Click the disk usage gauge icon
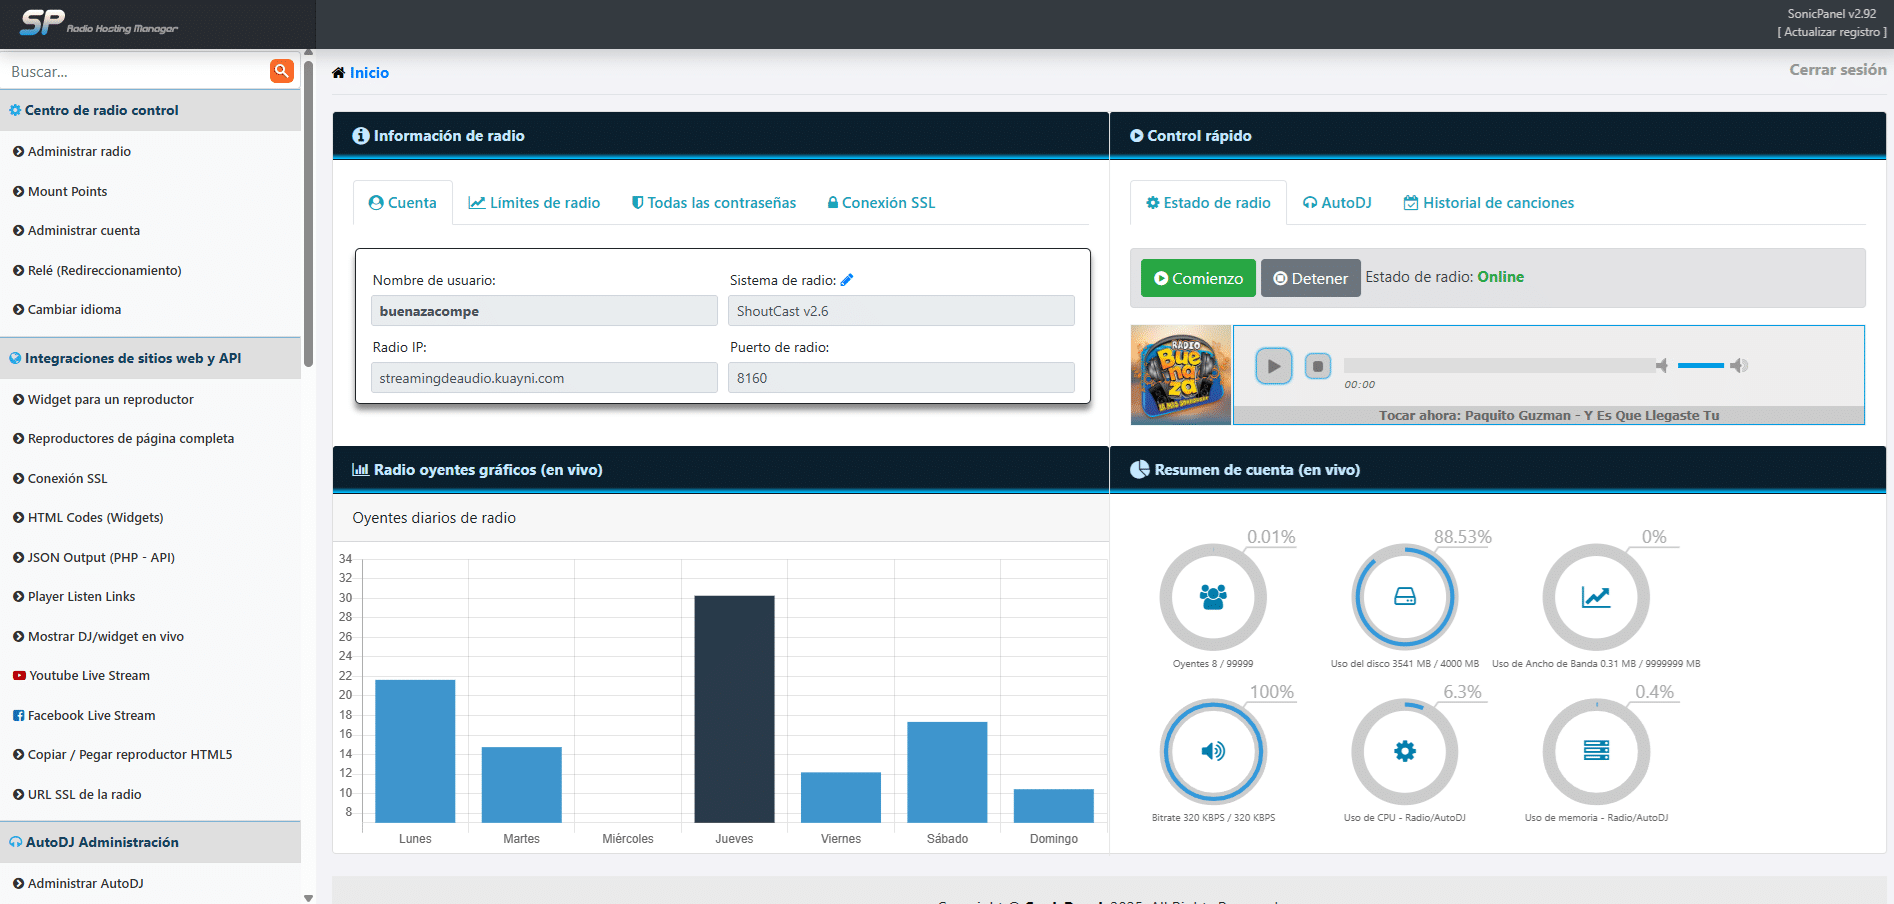 tap(1404, 597)
